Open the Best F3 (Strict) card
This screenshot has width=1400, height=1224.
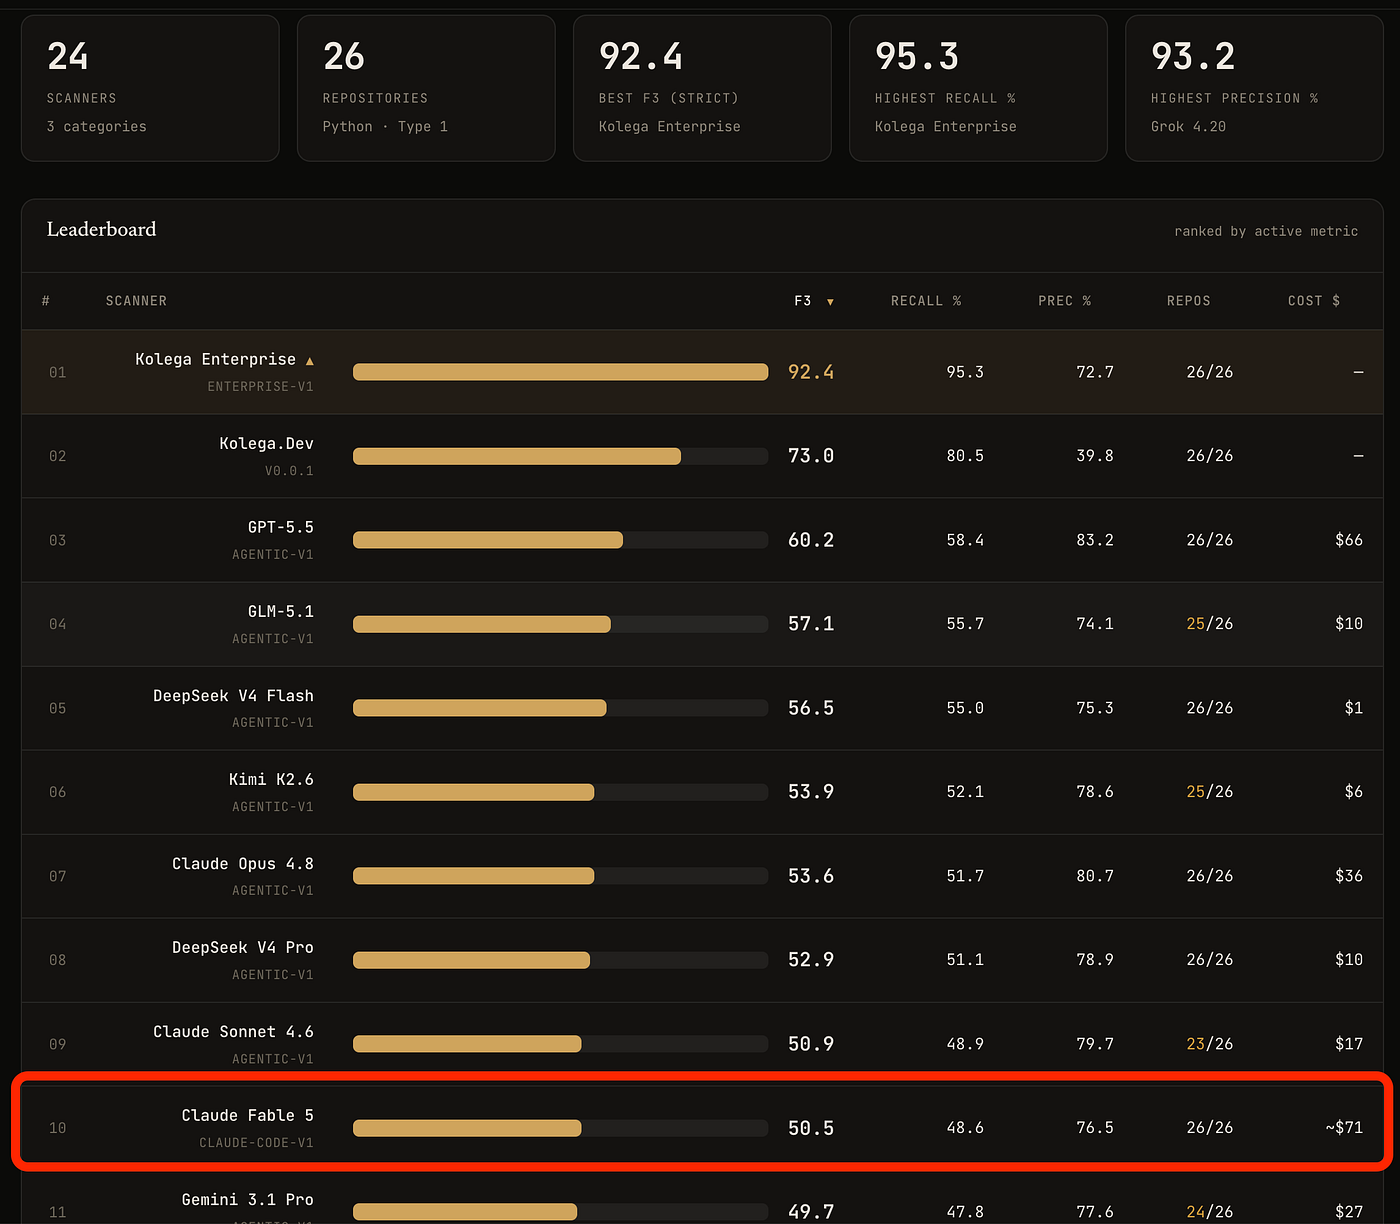pyautogui.click(x=702, y=88)
